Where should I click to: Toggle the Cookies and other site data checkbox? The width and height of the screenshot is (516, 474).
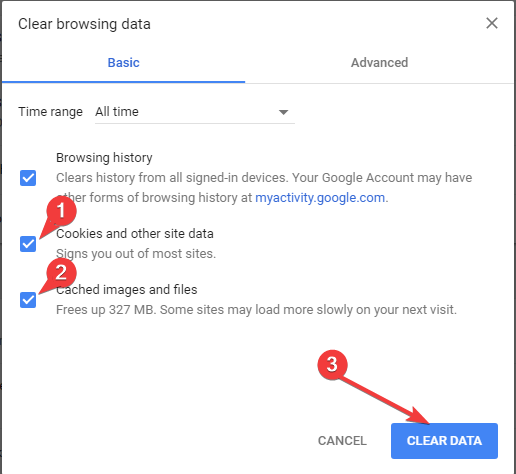pos(28,244)
